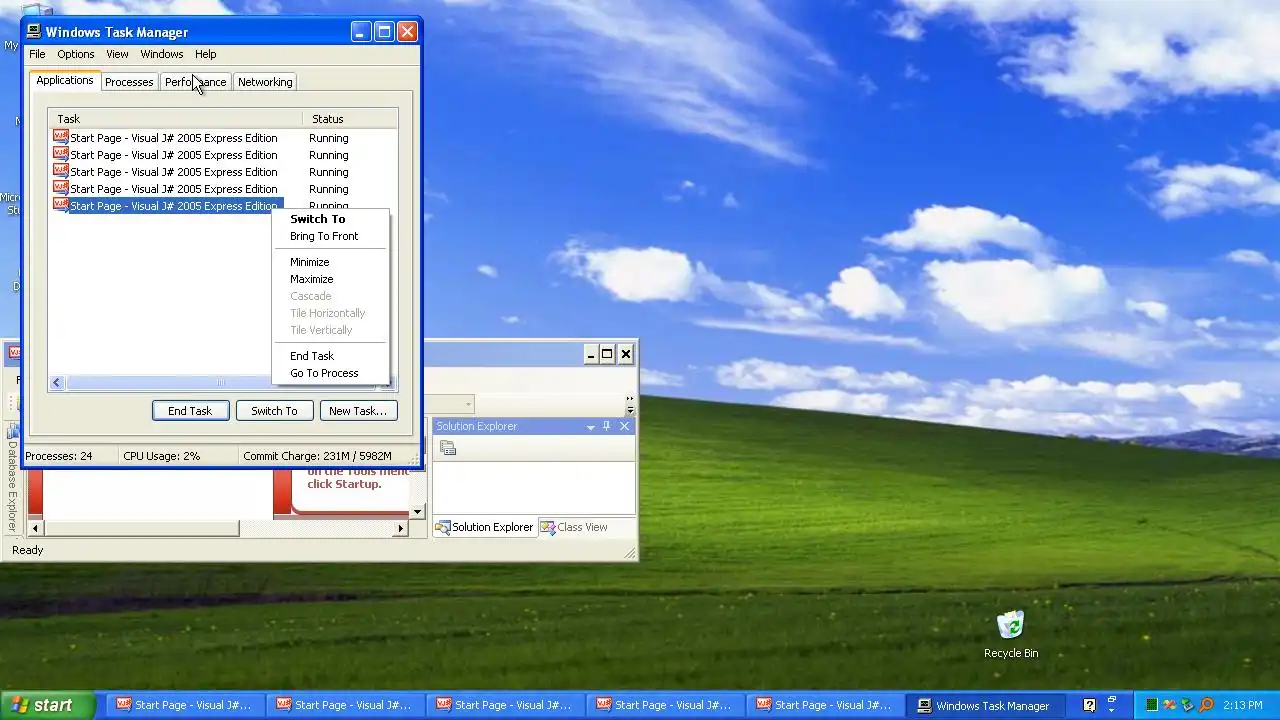Open the Help menu in Task Manager
This screenshot has width=1280, height=720.
205,54
